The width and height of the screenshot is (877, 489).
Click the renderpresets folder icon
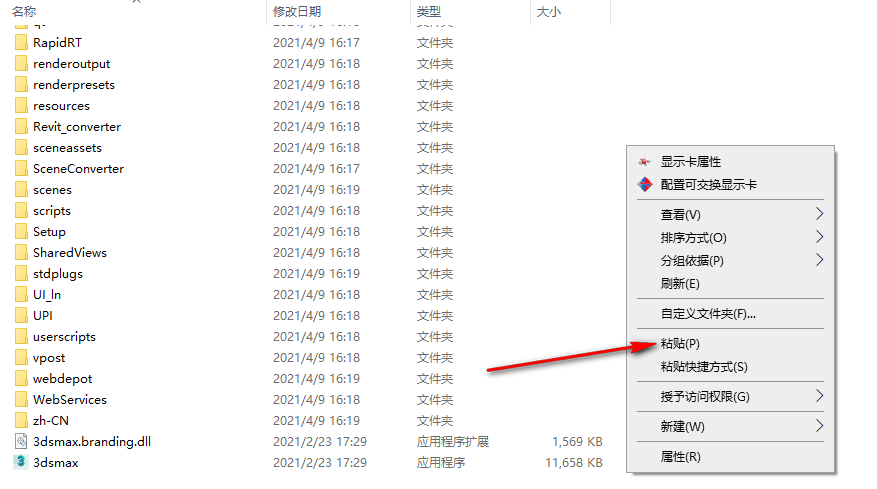[x=21, y=84]
